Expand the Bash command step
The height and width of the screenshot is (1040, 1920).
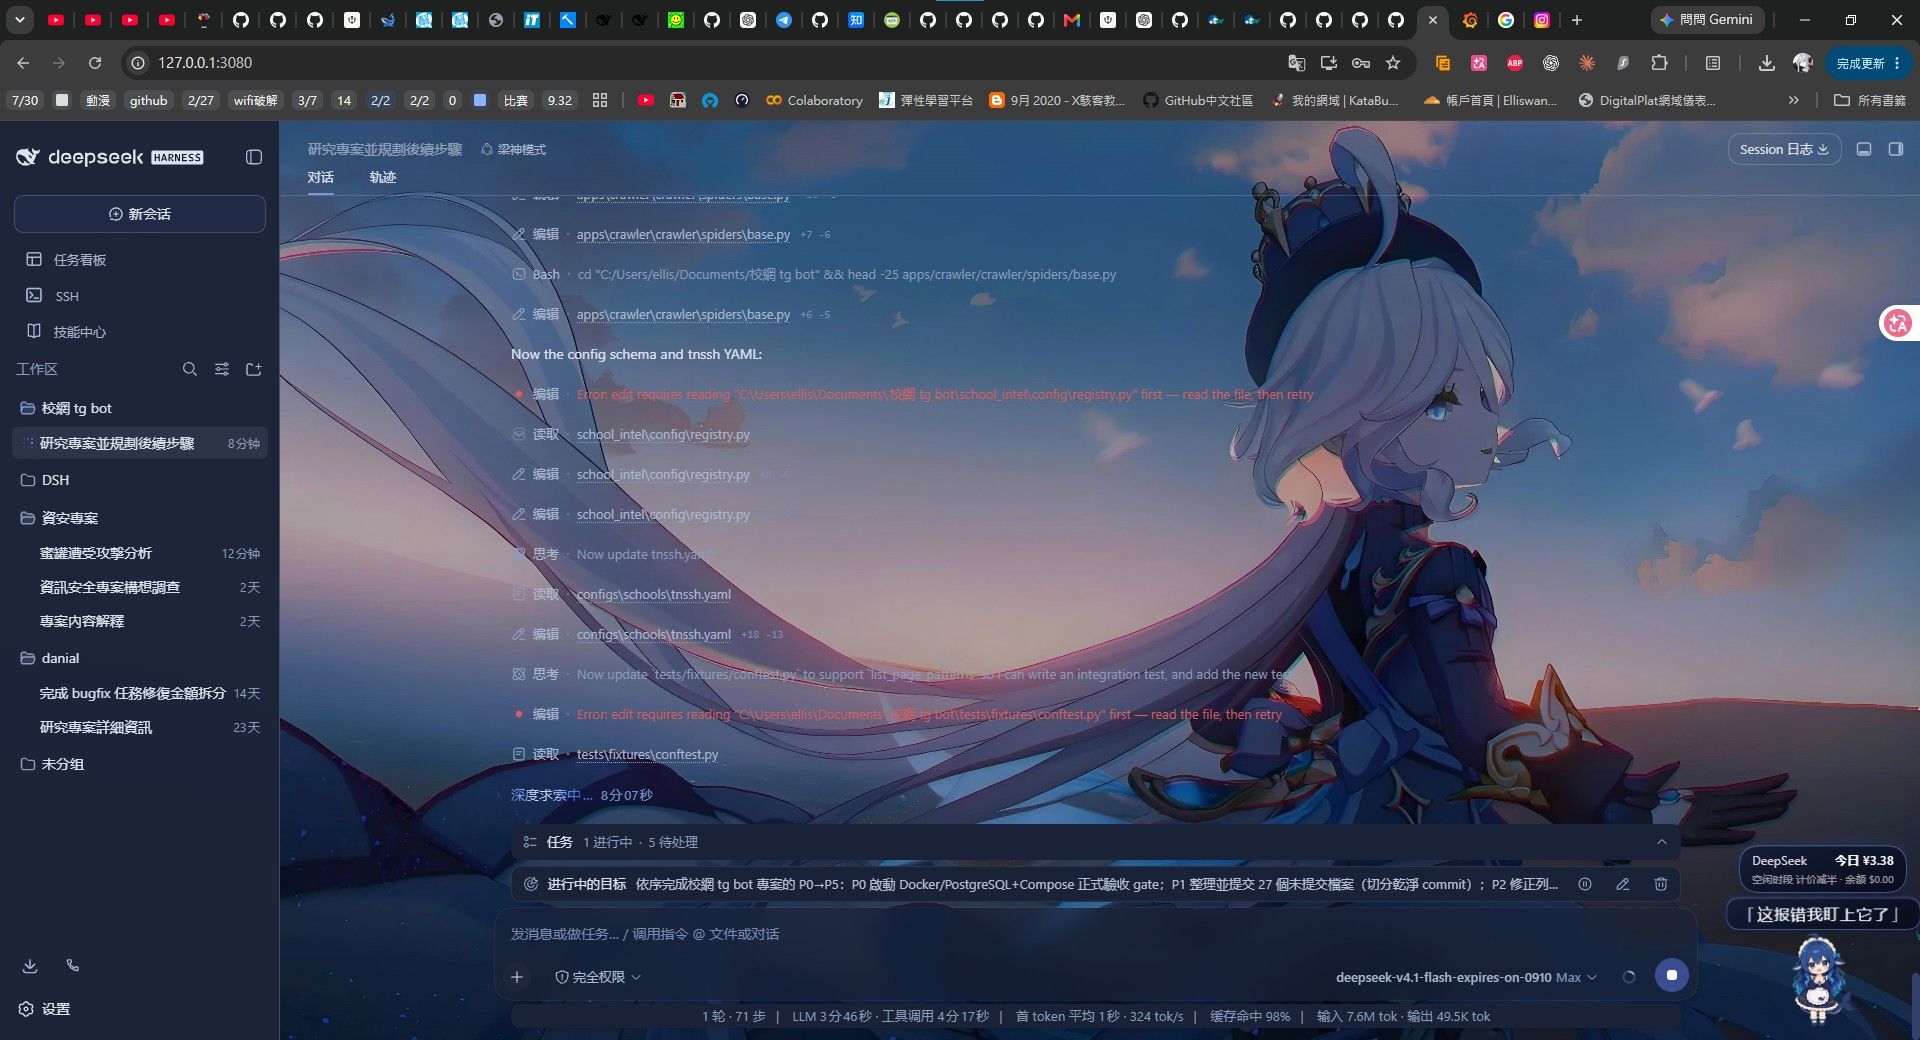click(814, 274)
